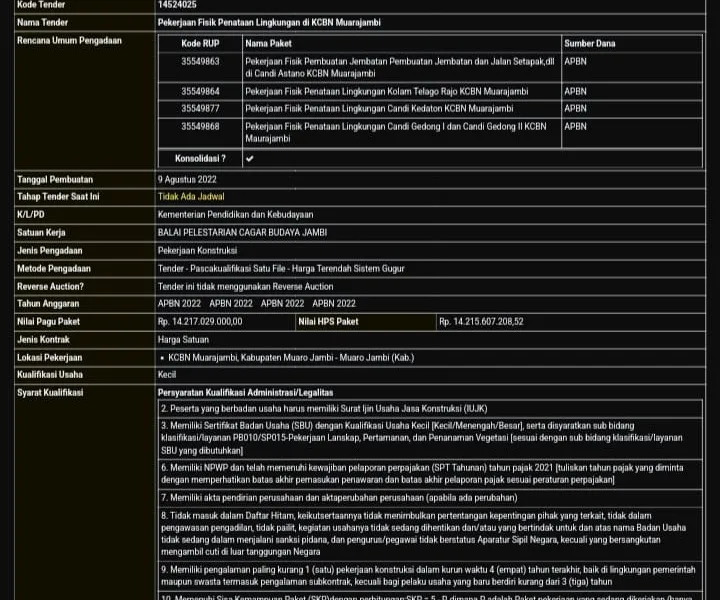Viewport: 720px width, 600px height.
Task: Click RUP code 35549868 for Candi Gedong
Action: [200, 127]
